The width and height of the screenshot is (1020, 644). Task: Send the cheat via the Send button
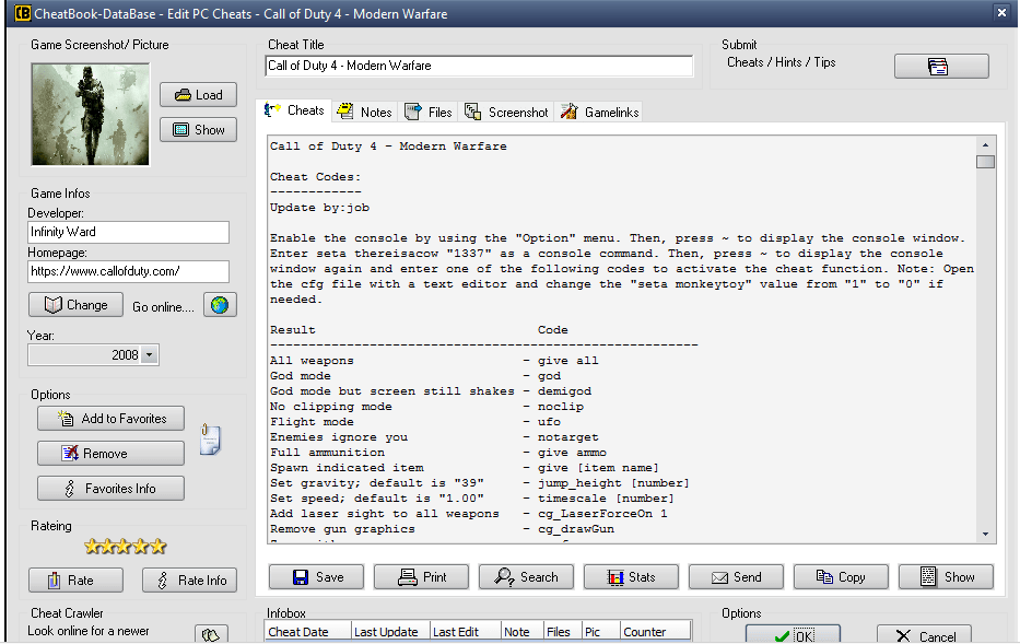coord(736,577)
